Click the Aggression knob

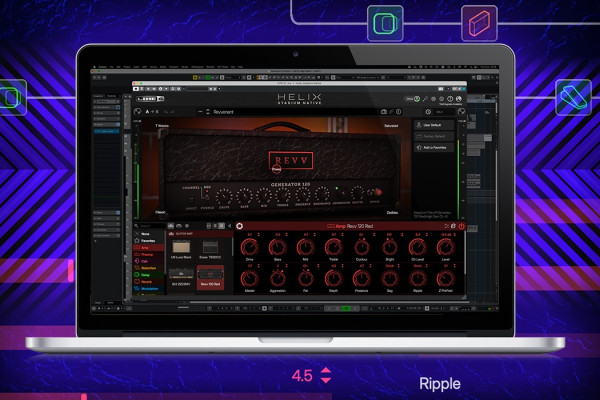[x=277, y=279]
